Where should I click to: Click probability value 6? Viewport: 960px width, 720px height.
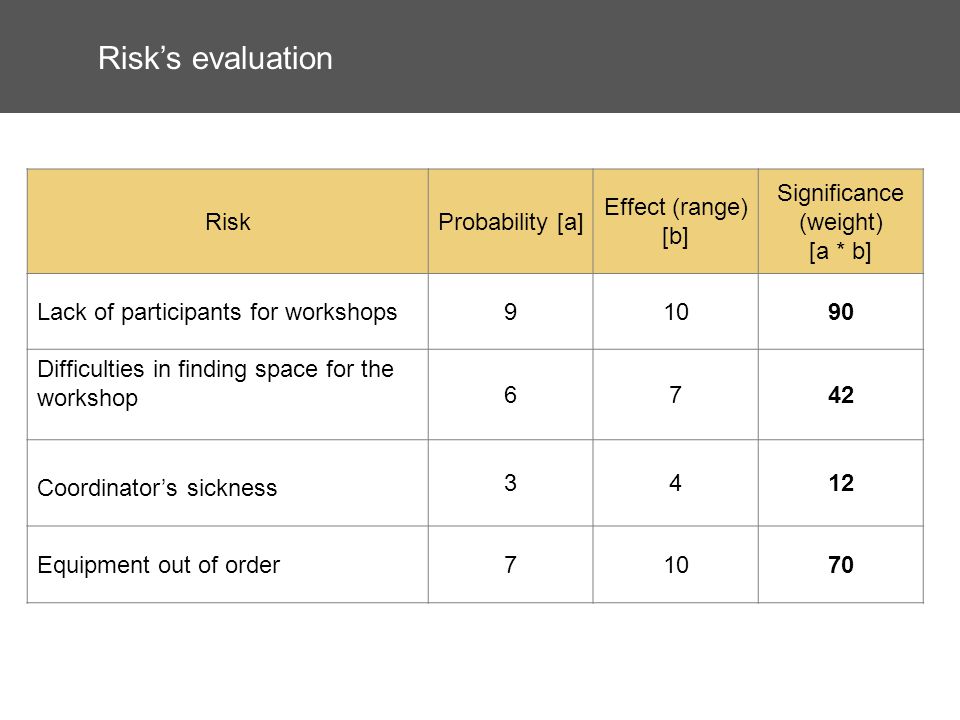coord(511,394)
